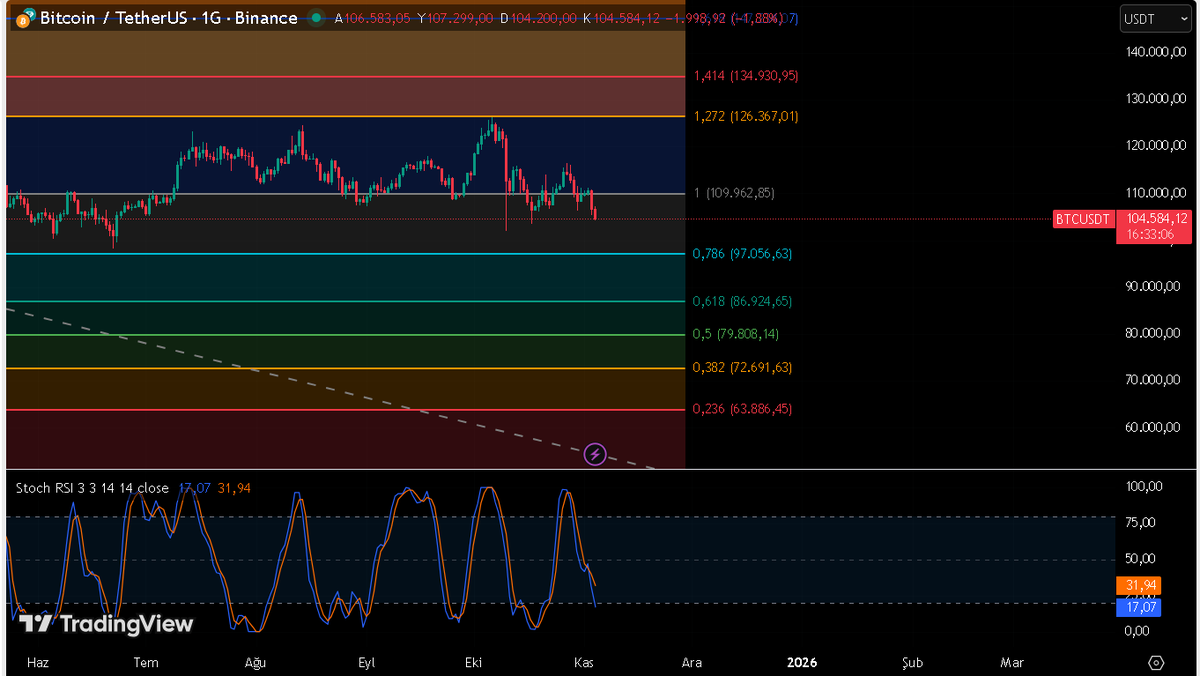Click the opening price value 106.583,05
The height and width of the screenshot is (676, 1200).
pos(377,18)
